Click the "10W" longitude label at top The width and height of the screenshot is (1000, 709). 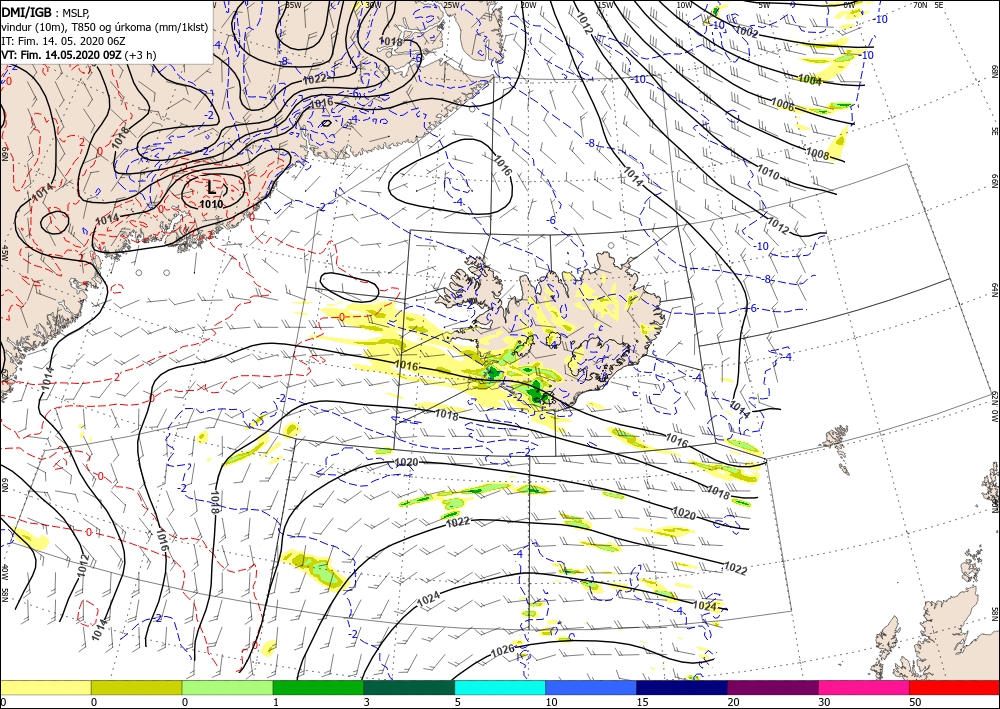pyautogui.click(x=684, y=5)
